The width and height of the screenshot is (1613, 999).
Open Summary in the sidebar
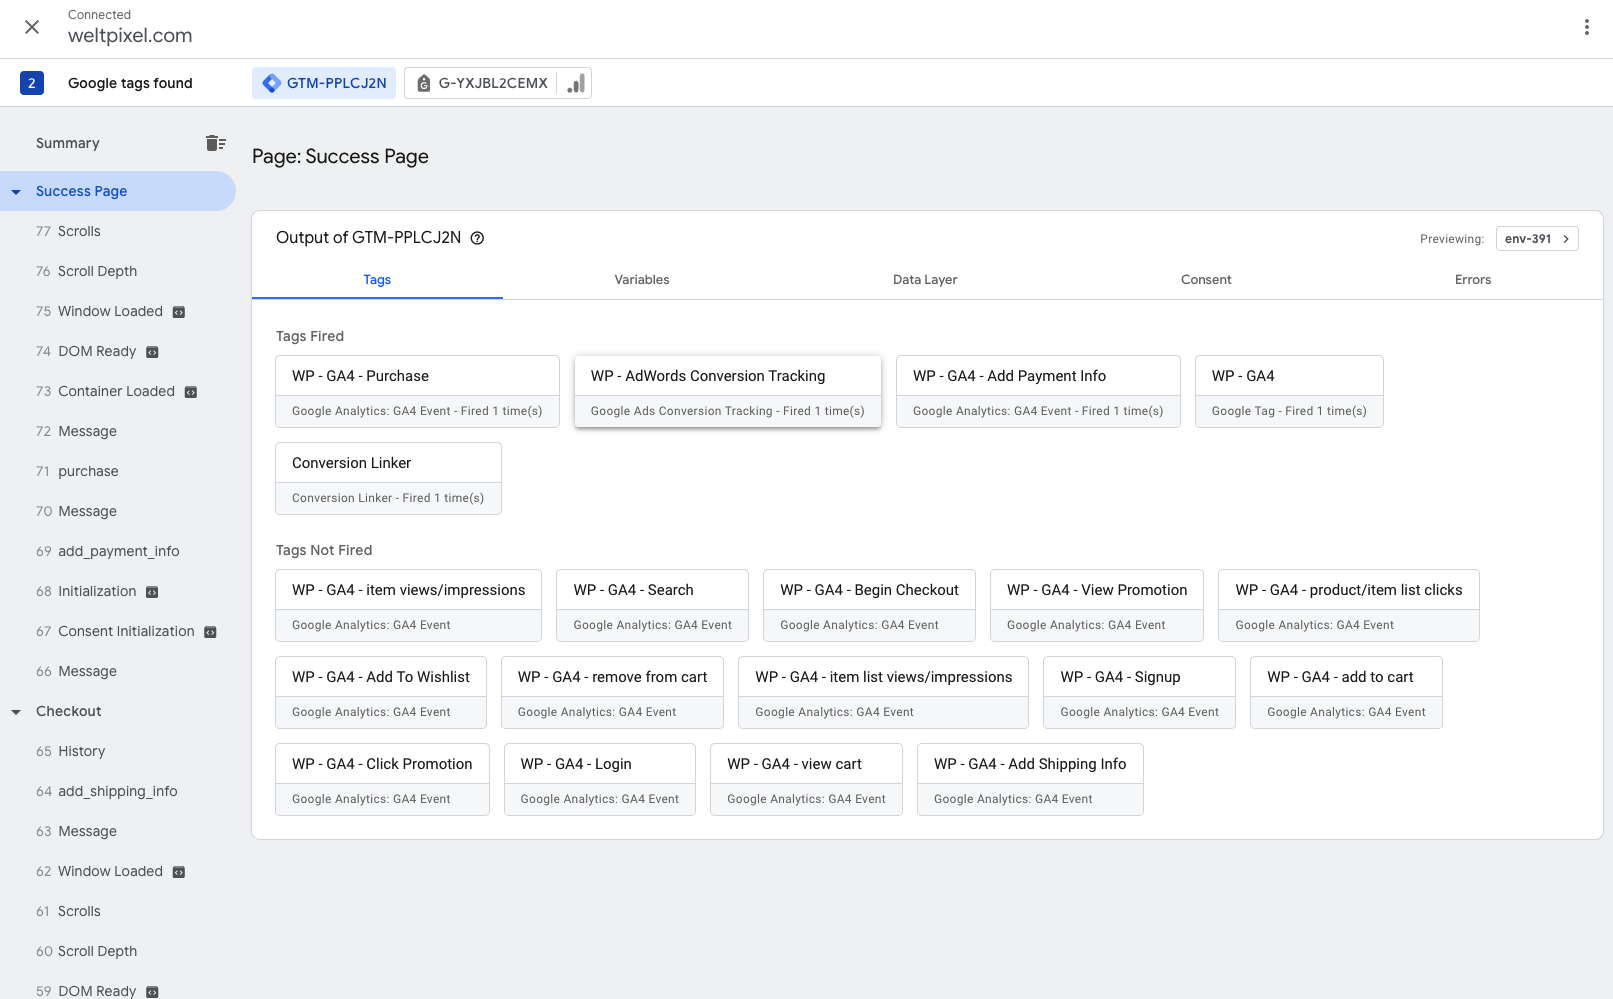click(68, 143)
